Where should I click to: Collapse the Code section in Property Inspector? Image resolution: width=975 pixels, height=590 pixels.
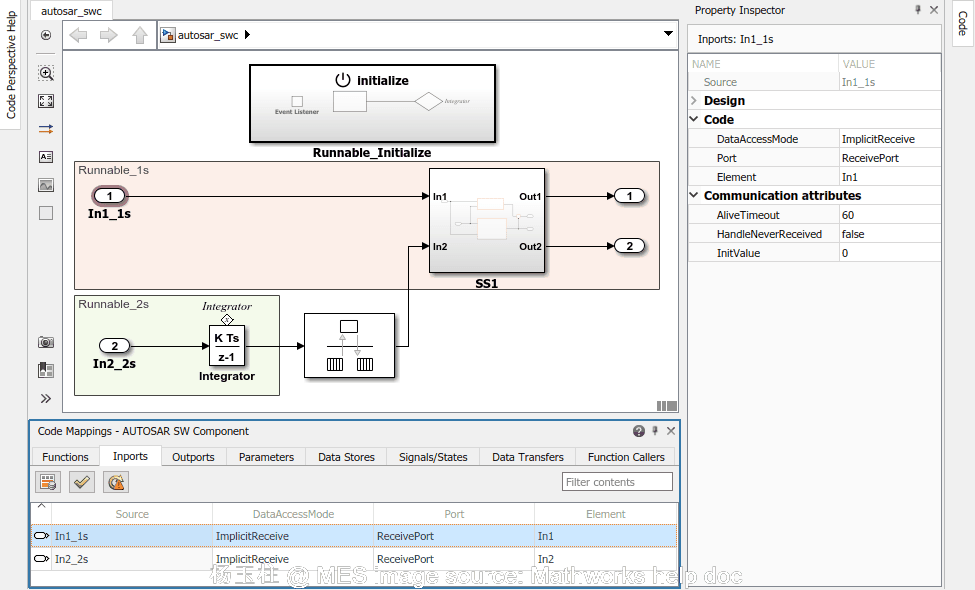692,119
